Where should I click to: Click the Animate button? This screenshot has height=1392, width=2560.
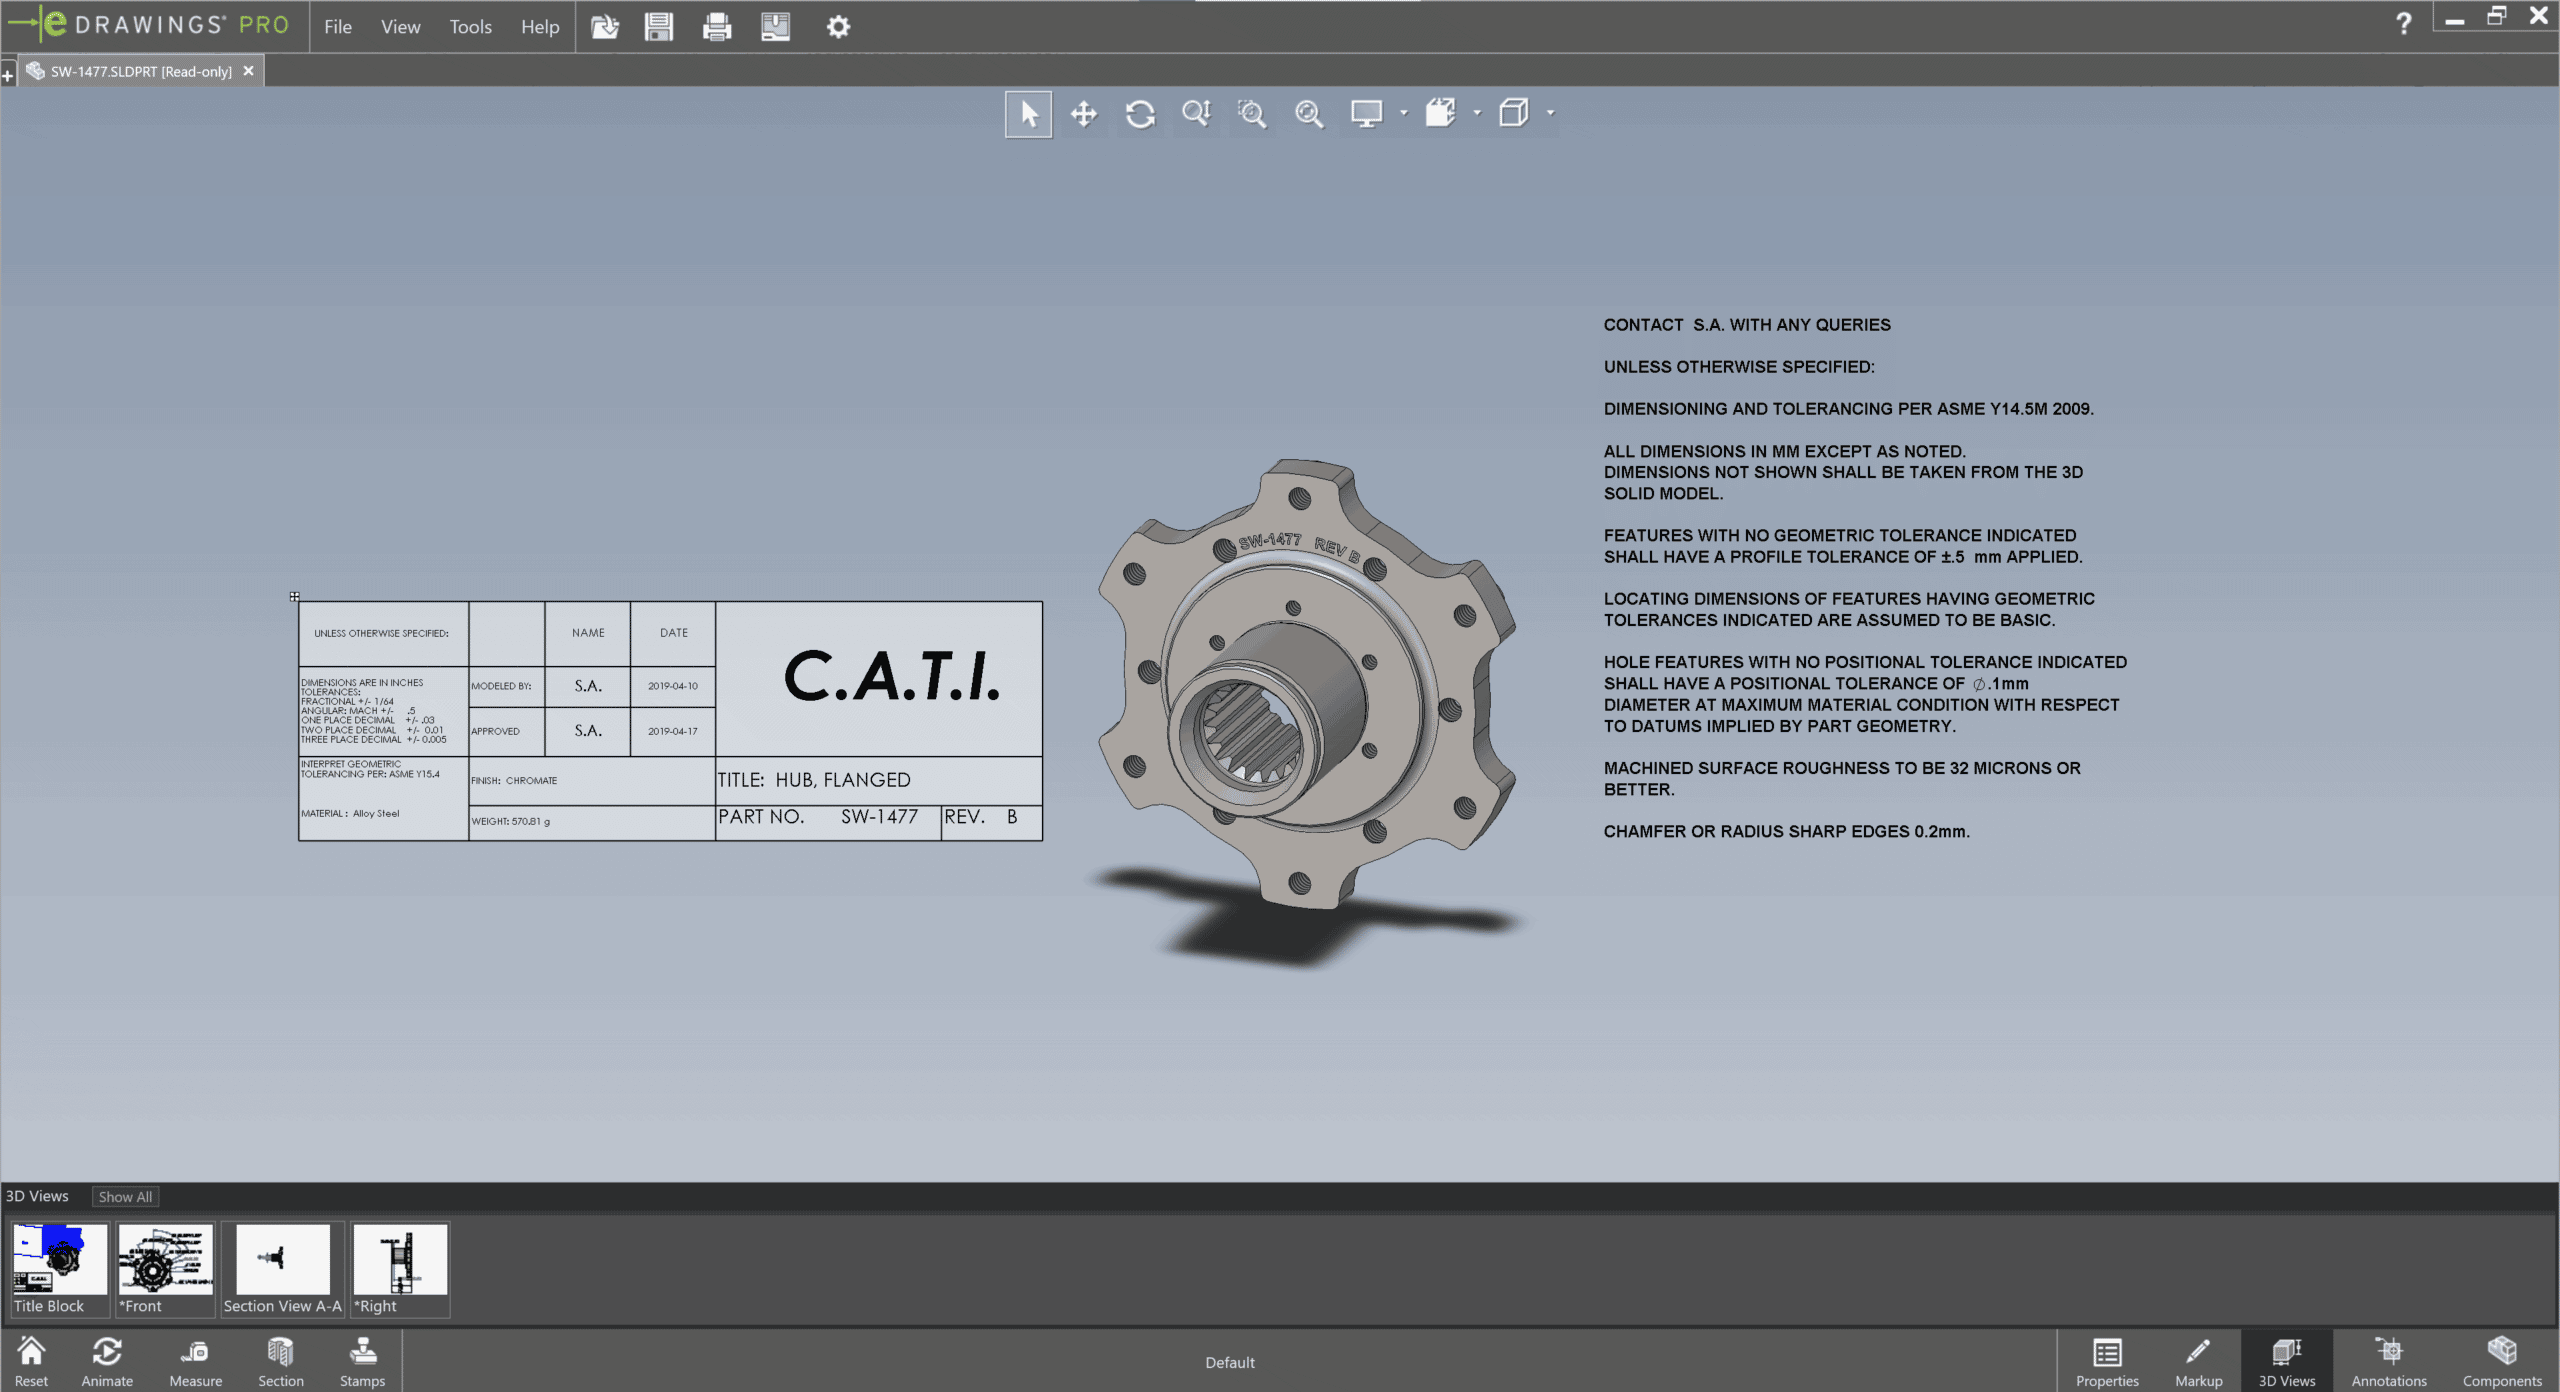click(107, 1361)
